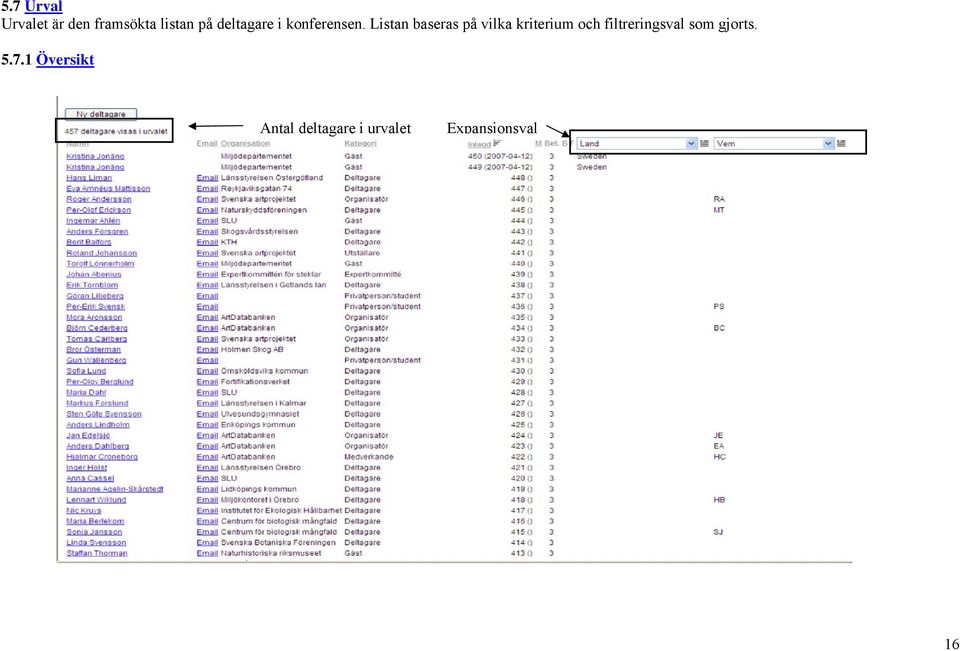Select the "449 (2007-04-12)" date cell
The image size is (960, 651).
click(500, 167)
